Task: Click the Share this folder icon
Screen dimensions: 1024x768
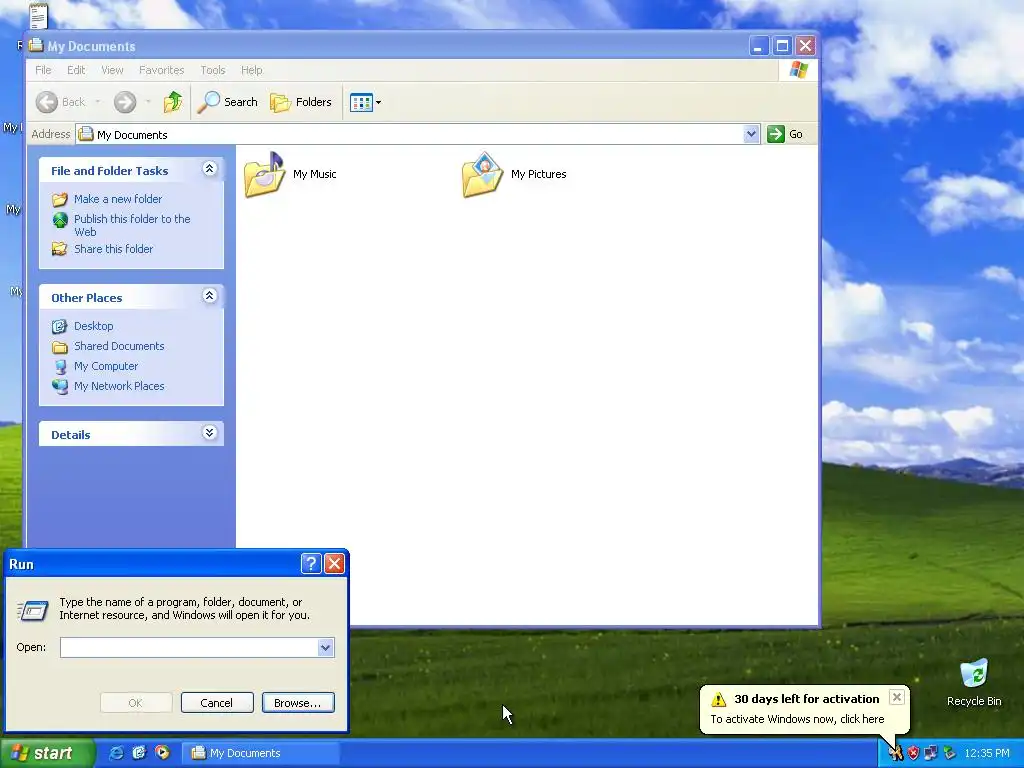Action: coord(59,249)
